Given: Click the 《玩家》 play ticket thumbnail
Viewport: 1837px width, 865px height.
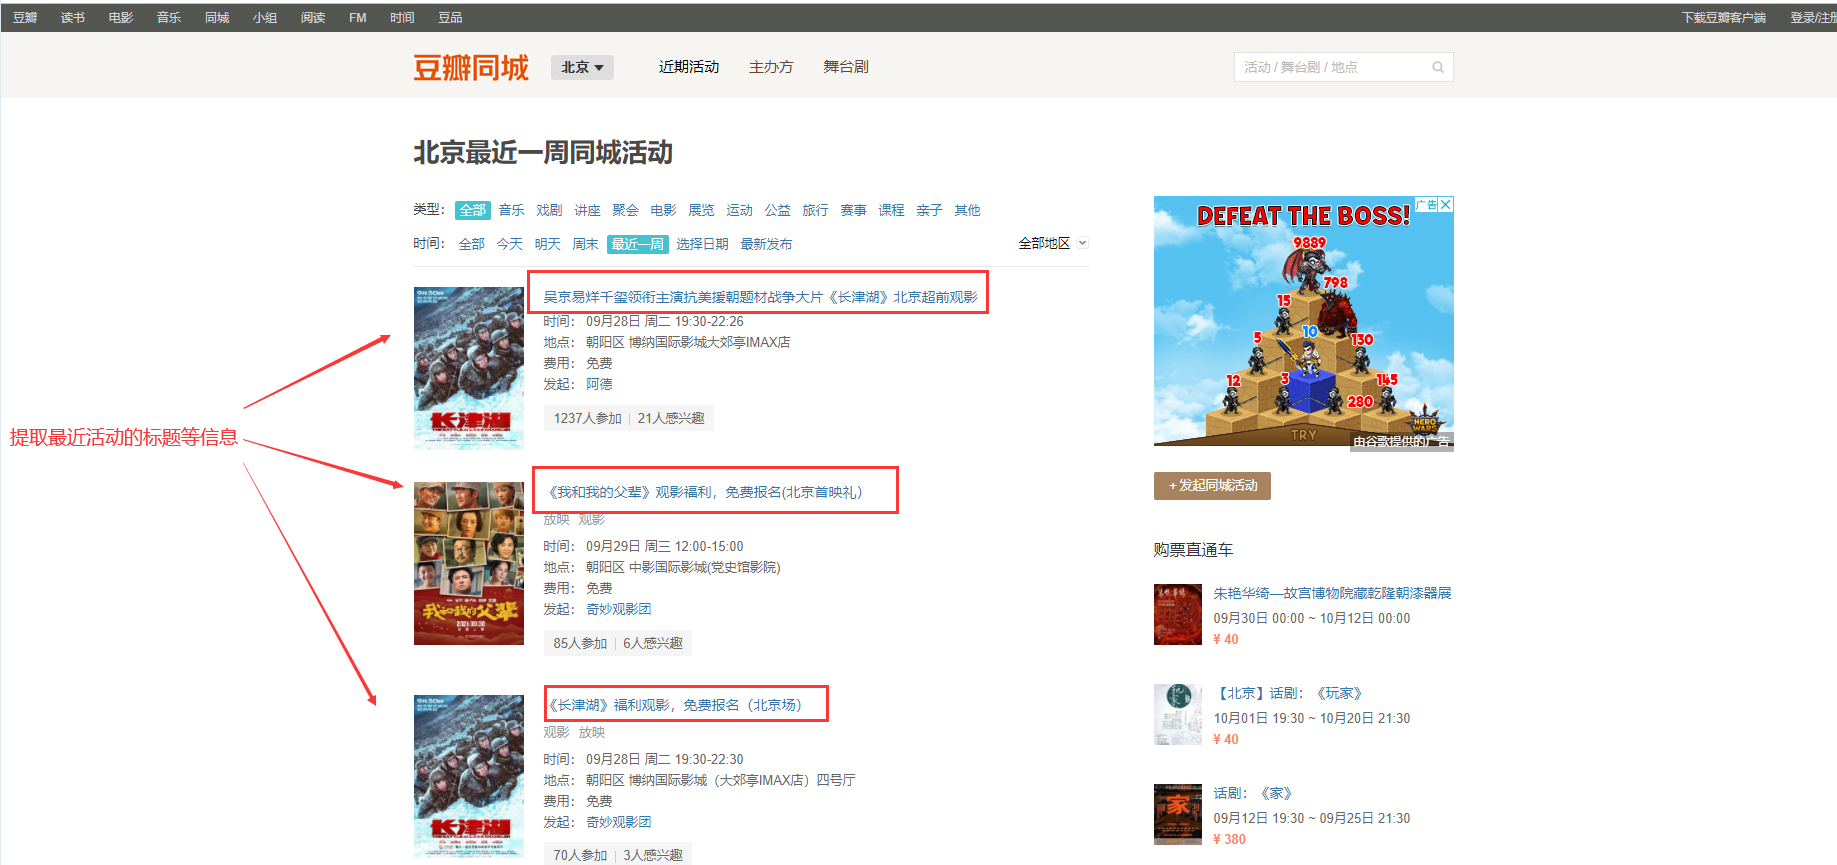Looking at the screenshot, I should click(x=1178, y=714).
